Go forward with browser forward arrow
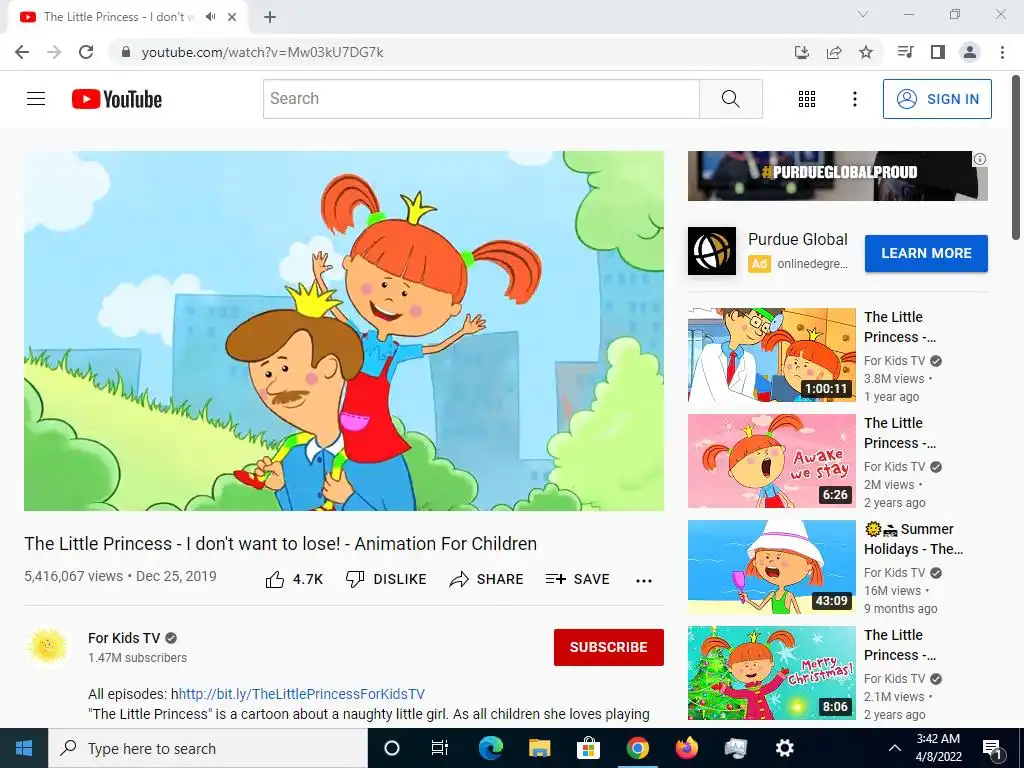1024x768 pixels. (54, 52)
